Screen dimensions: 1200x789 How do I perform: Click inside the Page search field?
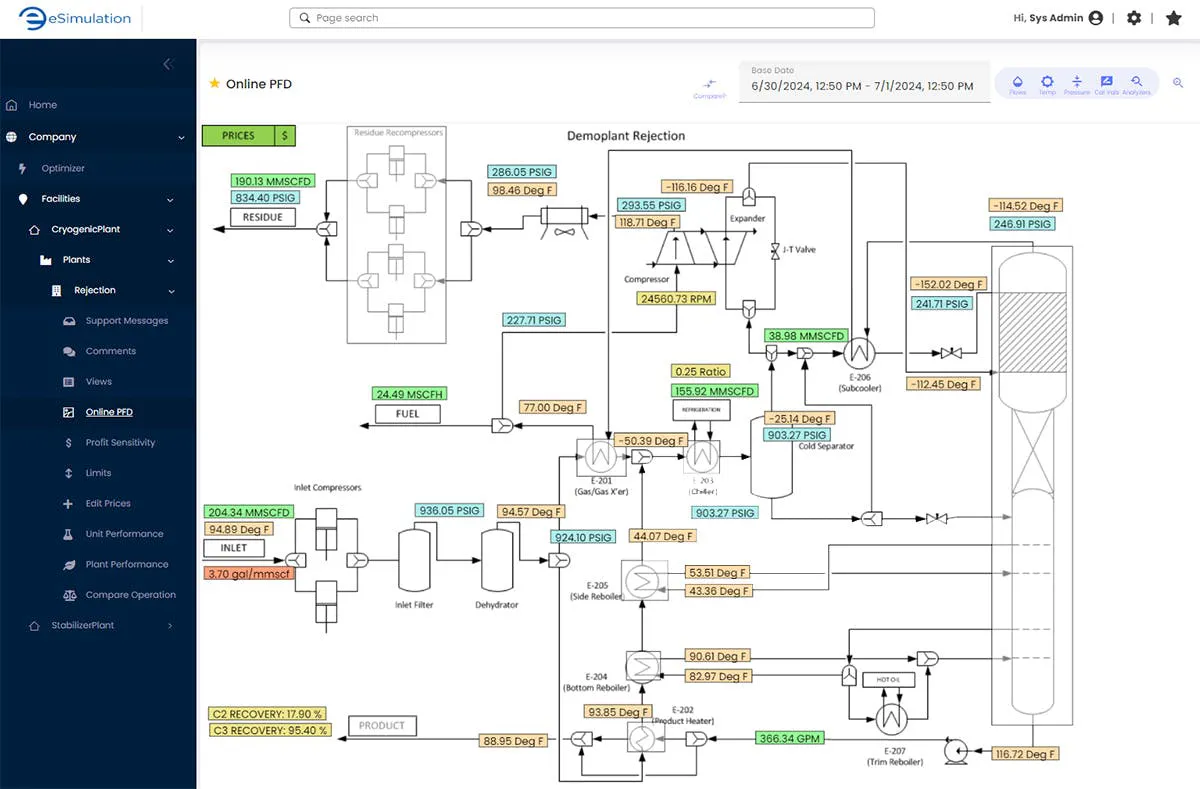[580, 17]
